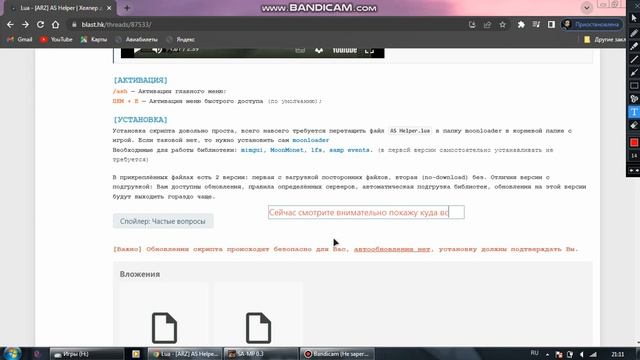The height and width of the screenshot is (360, 640).
Task: Switch to Bandicam taskbar window
Action: [x=337, y=354]
